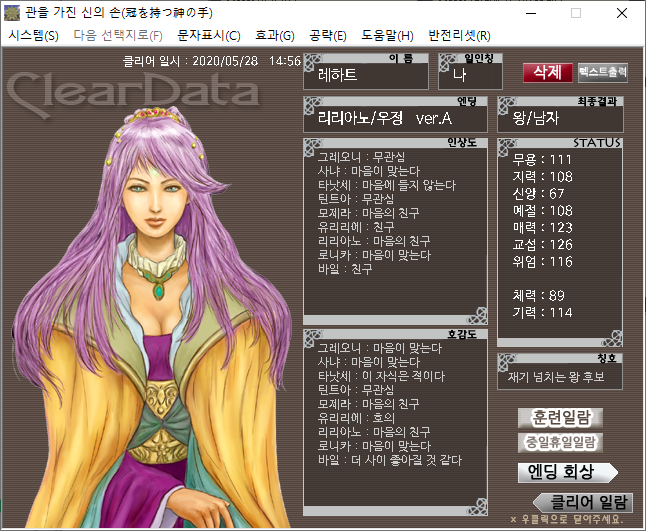The image size is (646, 531).
Task: Click the game icon in title bar
Action: point(12,13)
